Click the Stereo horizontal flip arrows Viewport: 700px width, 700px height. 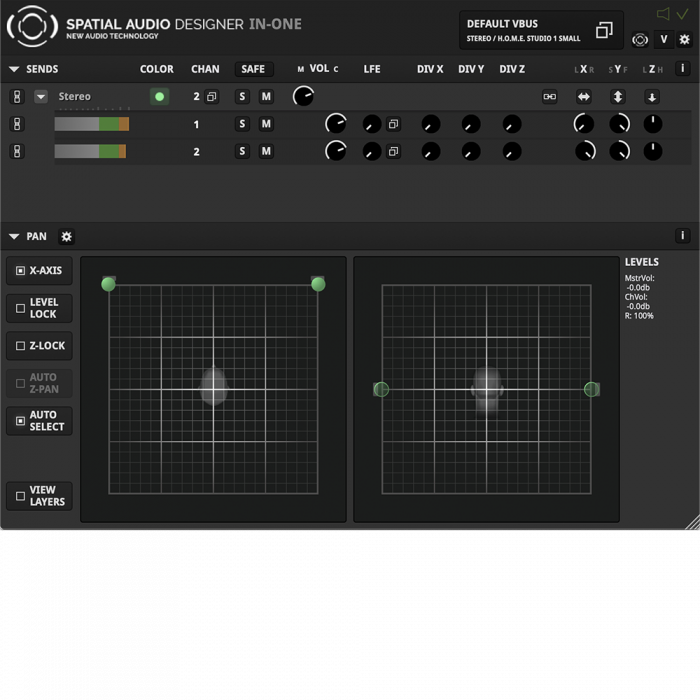coord(583,97)
